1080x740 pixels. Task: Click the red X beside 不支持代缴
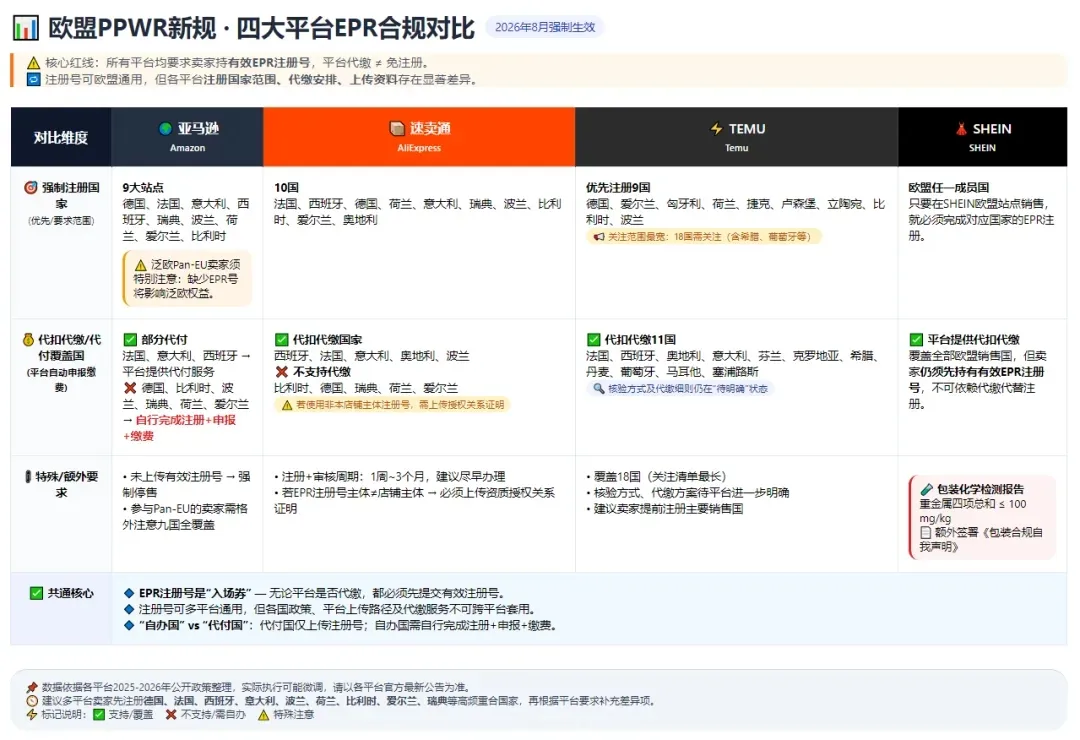click(x=281, y=372)
